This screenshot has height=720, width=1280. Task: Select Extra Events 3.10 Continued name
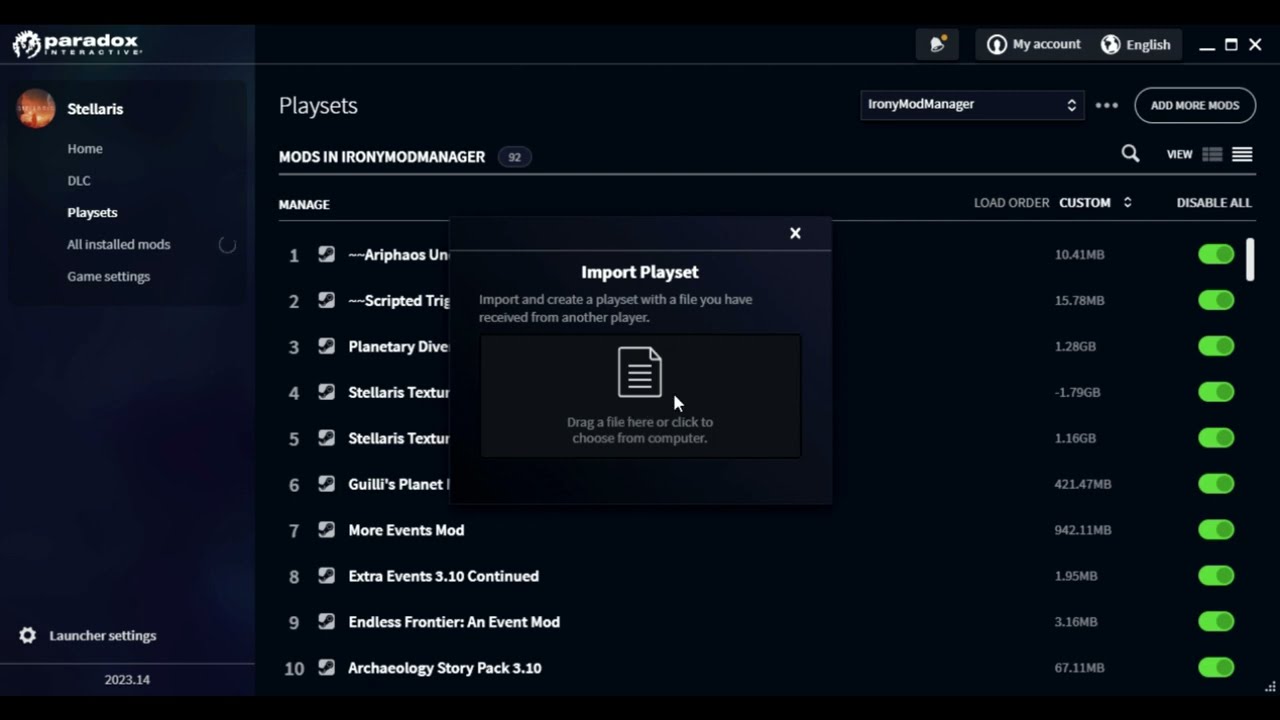pyautogui.click(x=444, y=576)
